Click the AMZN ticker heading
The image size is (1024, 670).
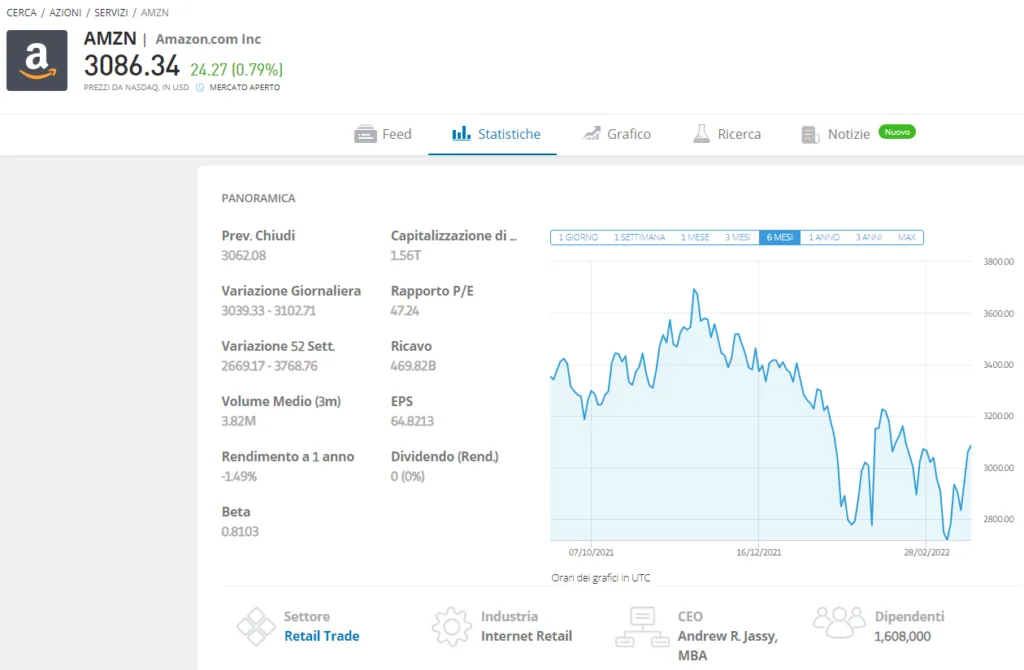tap(110, 39)
